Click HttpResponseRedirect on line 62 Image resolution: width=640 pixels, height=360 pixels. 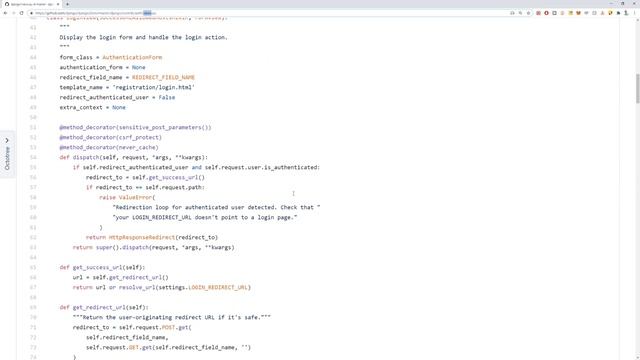coord(142,237)
